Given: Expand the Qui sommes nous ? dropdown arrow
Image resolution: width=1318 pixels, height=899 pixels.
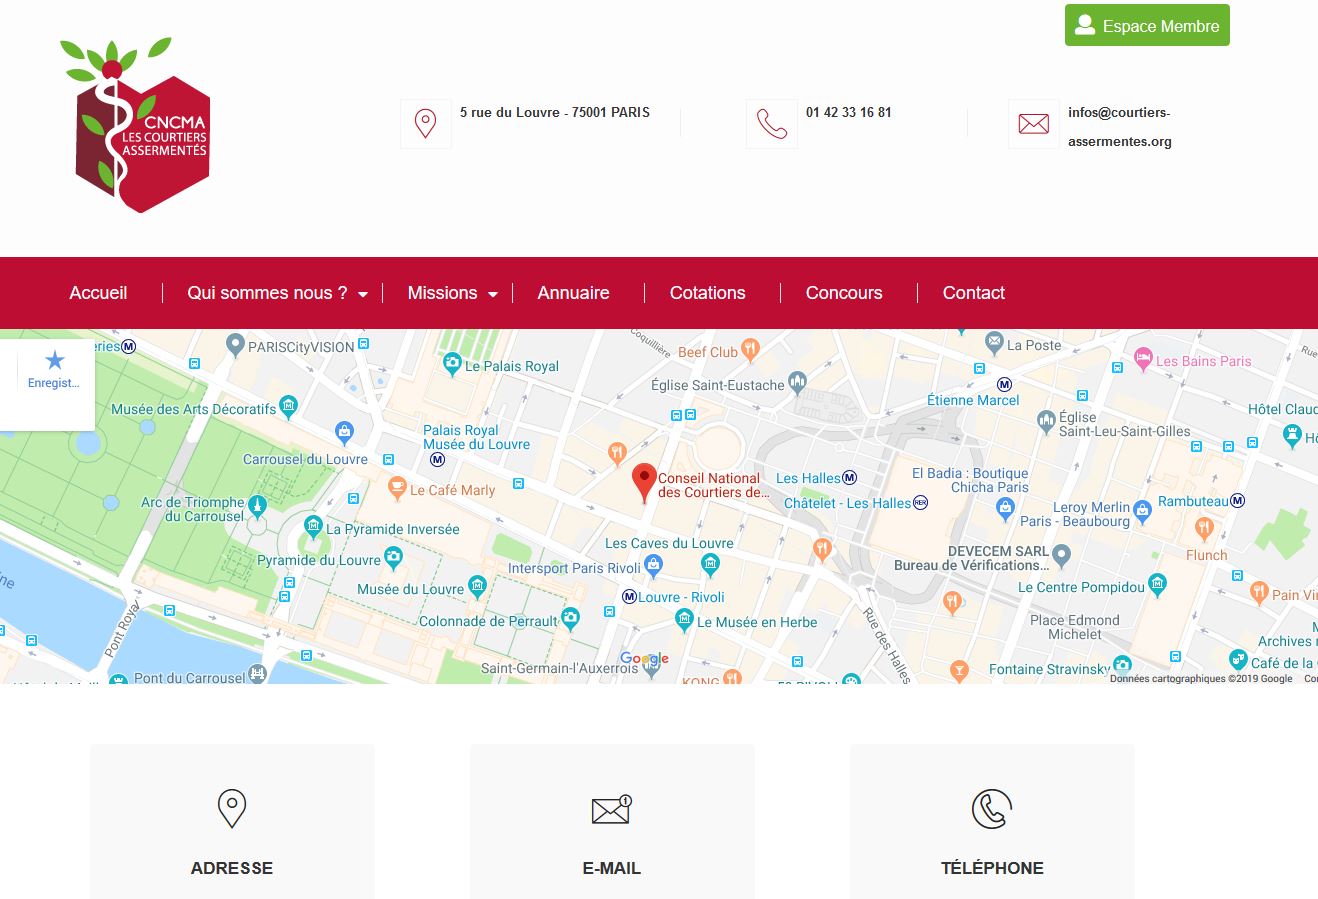Looking at the screenshot, I should [363, 294].
